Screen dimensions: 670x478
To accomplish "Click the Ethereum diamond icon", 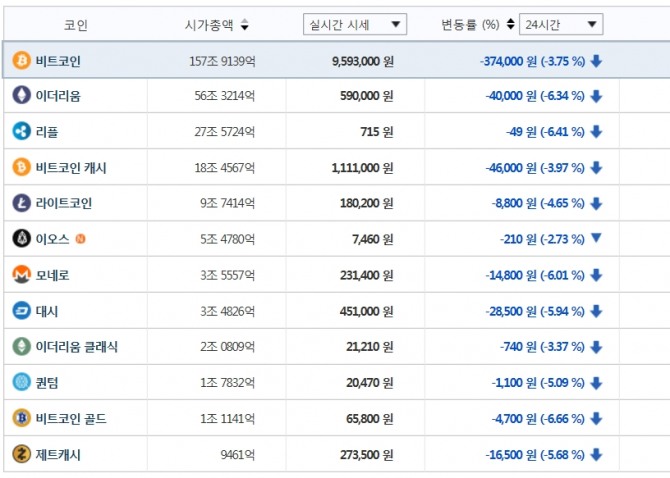I will click(21, 96).
